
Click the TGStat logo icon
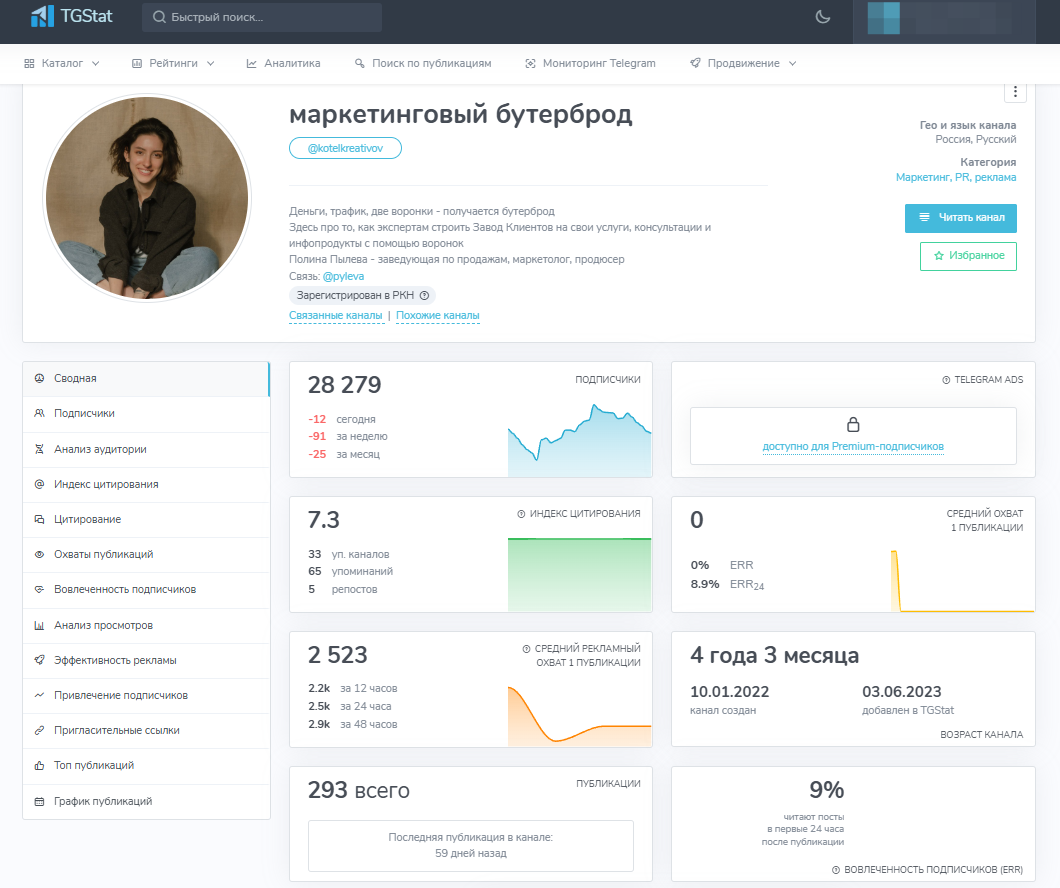[42, 17]
